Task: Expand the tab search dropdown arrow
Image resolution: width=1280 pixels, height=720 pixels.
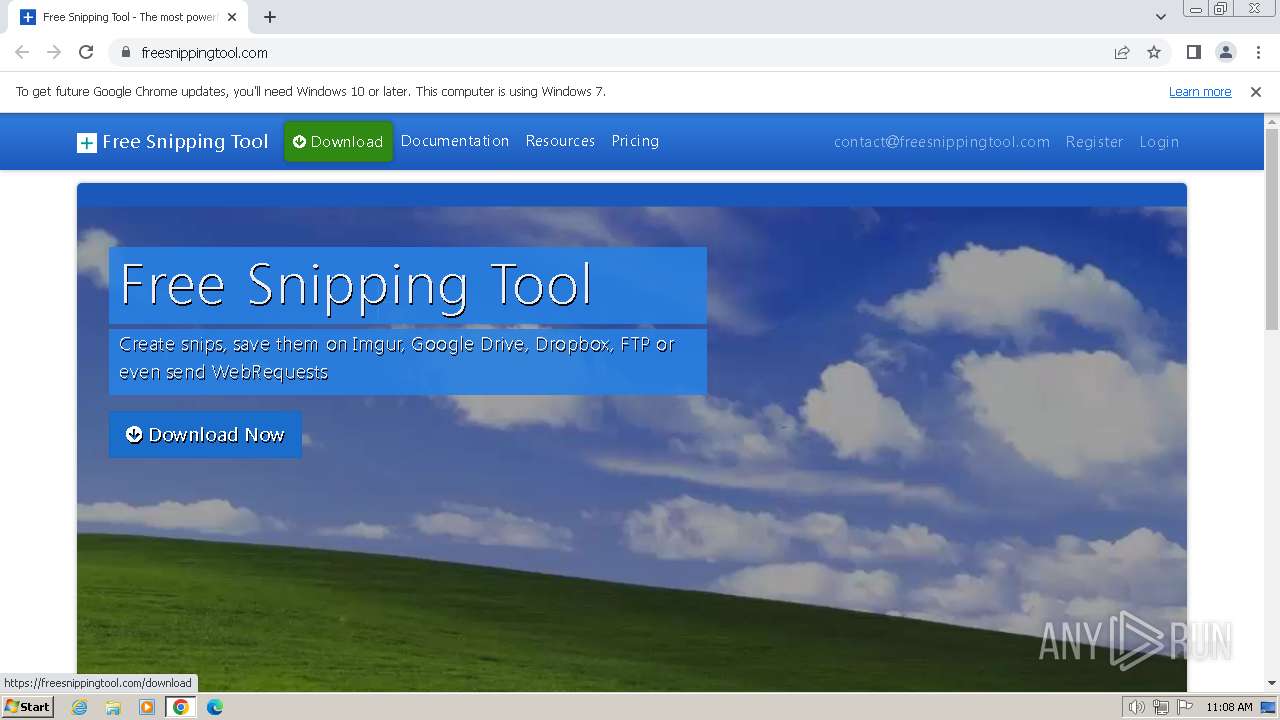Action: pos(1160,17)
